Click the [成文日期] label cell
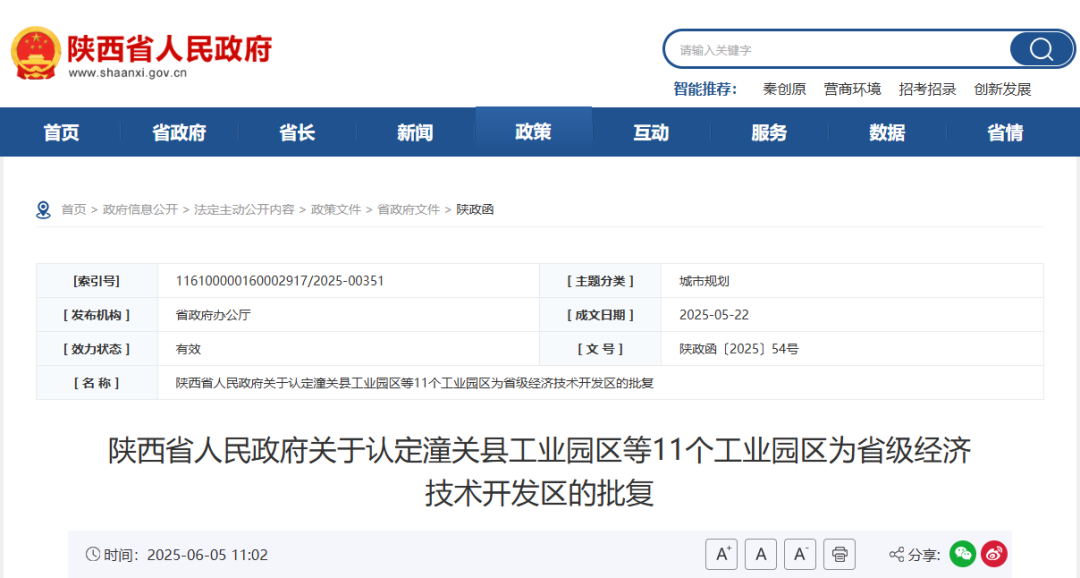This screenshot has height=578, width=1080. pos(600,315)
